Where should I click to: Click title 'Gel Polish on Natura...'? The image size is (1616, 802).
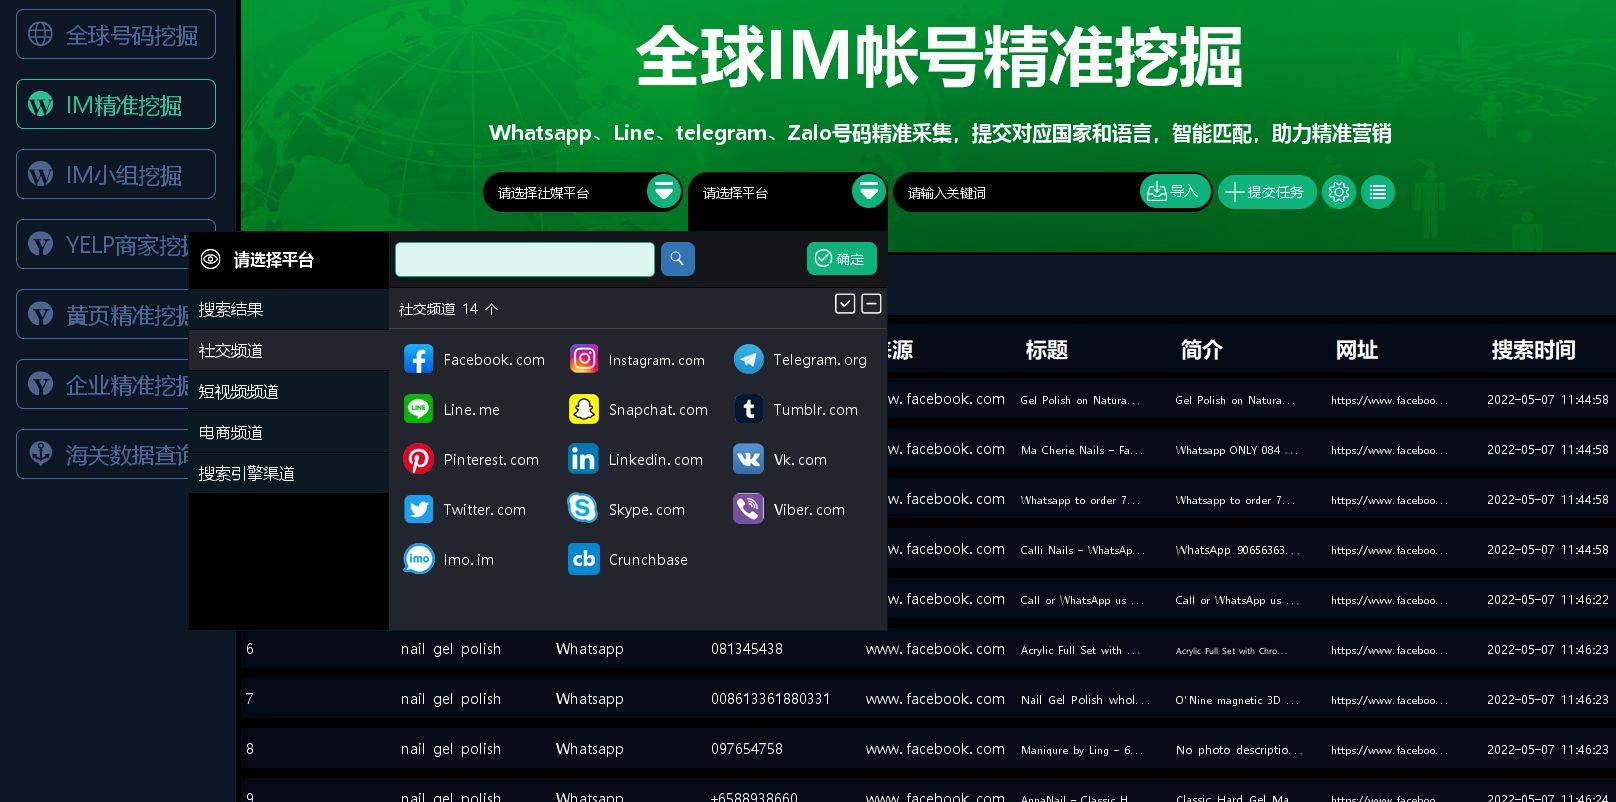pos(1080,400)
